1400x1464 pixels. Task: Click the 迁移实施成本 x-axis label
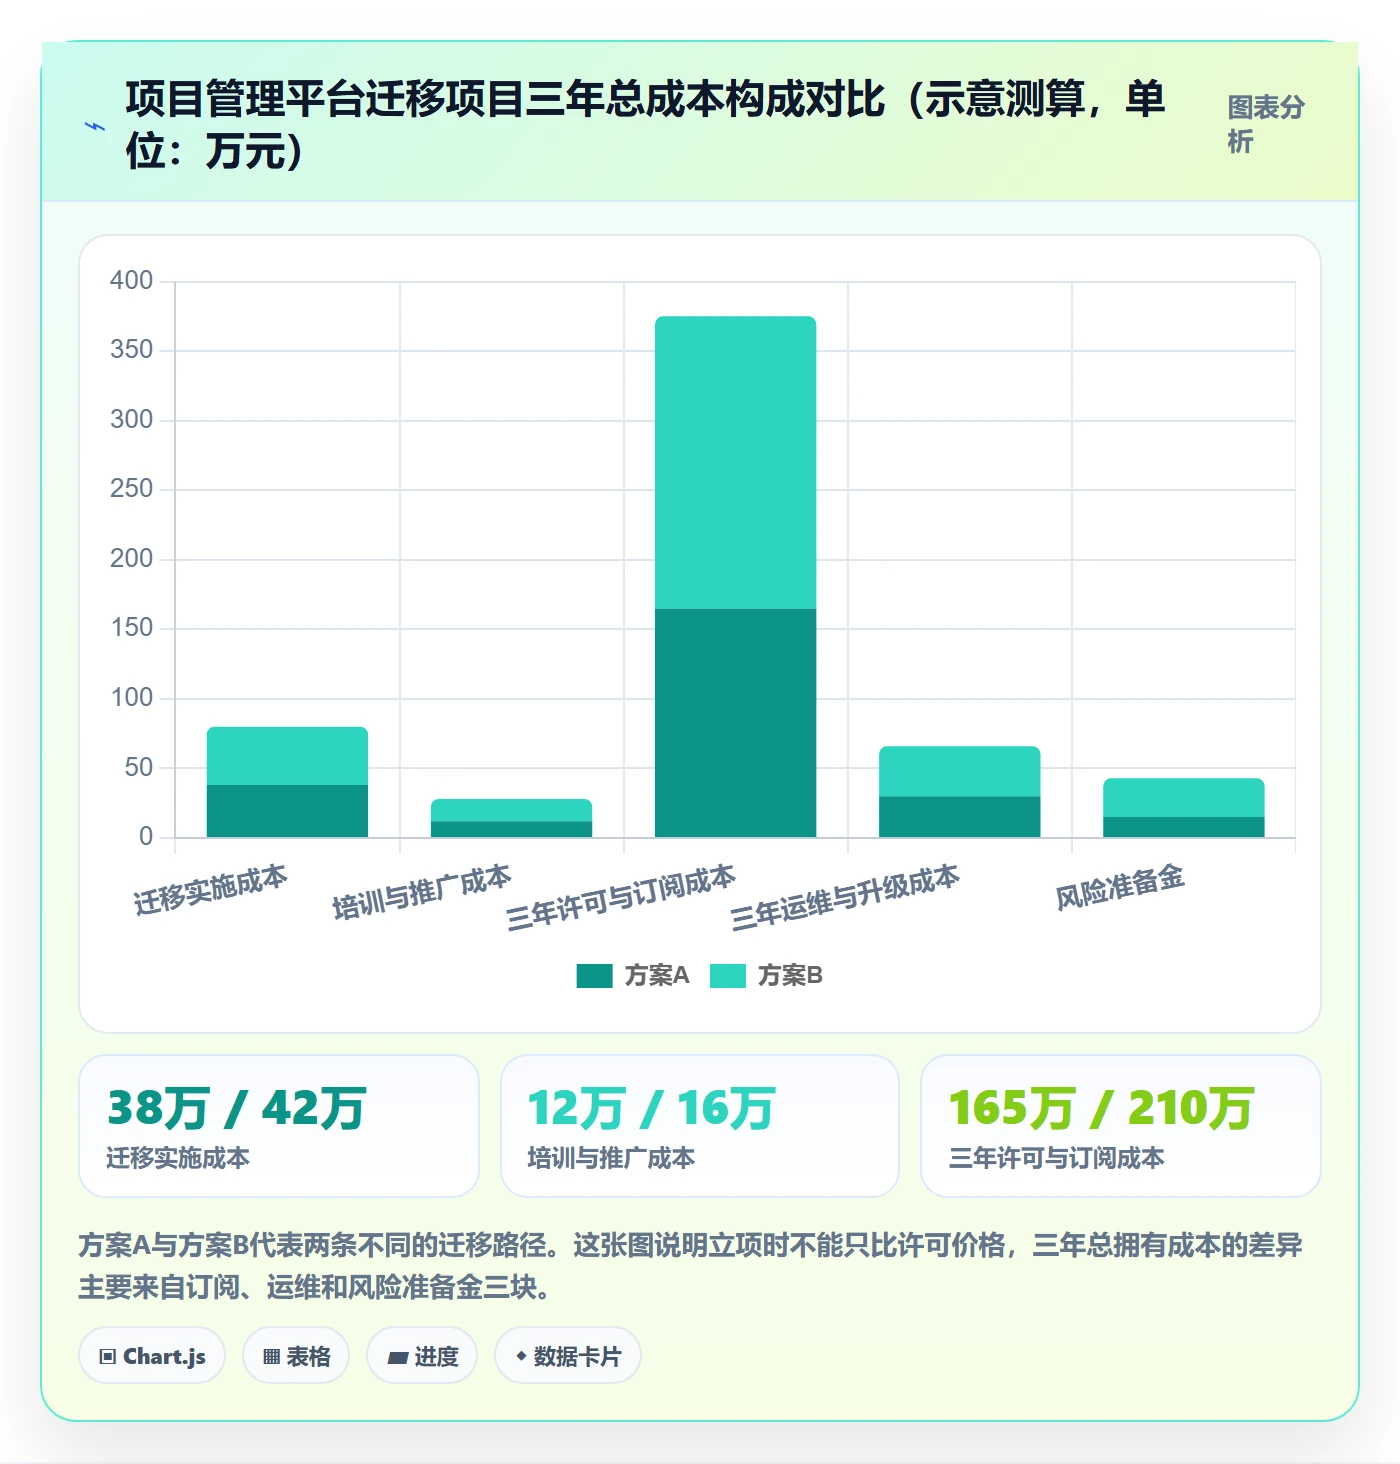pyautogui.click(x=211, y=889)
